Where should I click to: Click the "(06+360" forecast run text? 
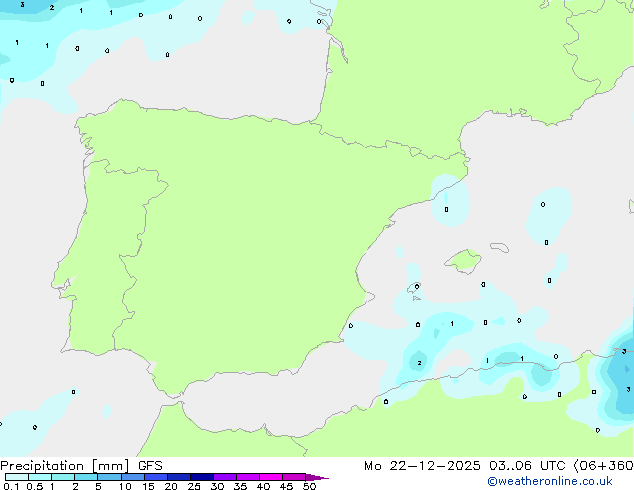pos(604,466)
